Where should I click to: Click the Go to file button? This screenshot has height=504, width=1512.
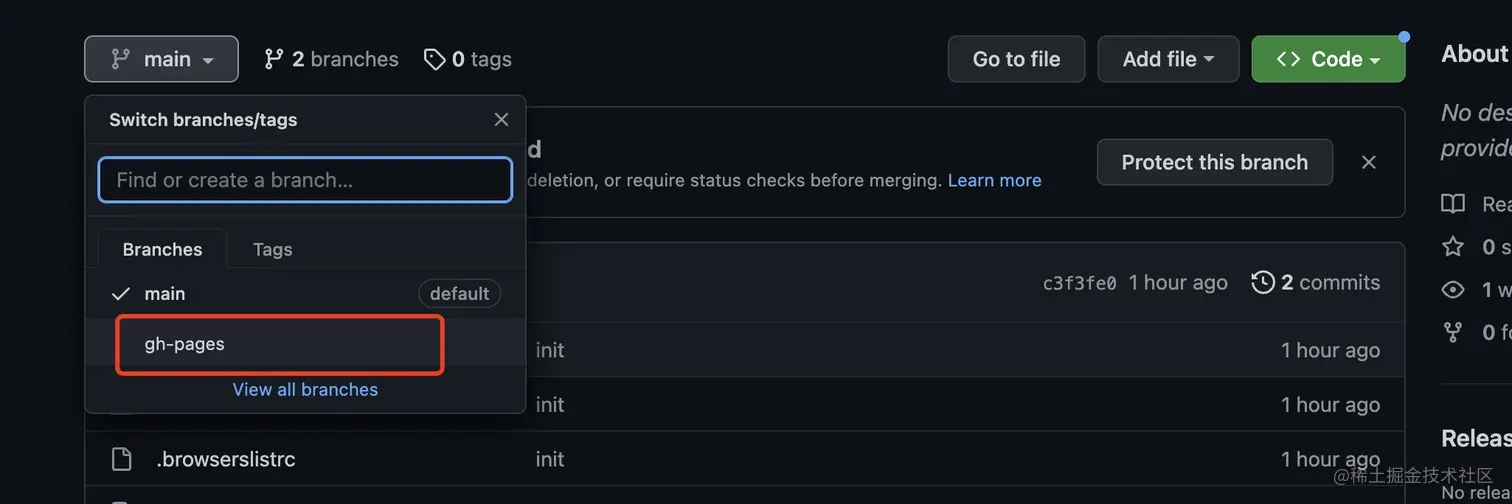(x=1016, y=59)
